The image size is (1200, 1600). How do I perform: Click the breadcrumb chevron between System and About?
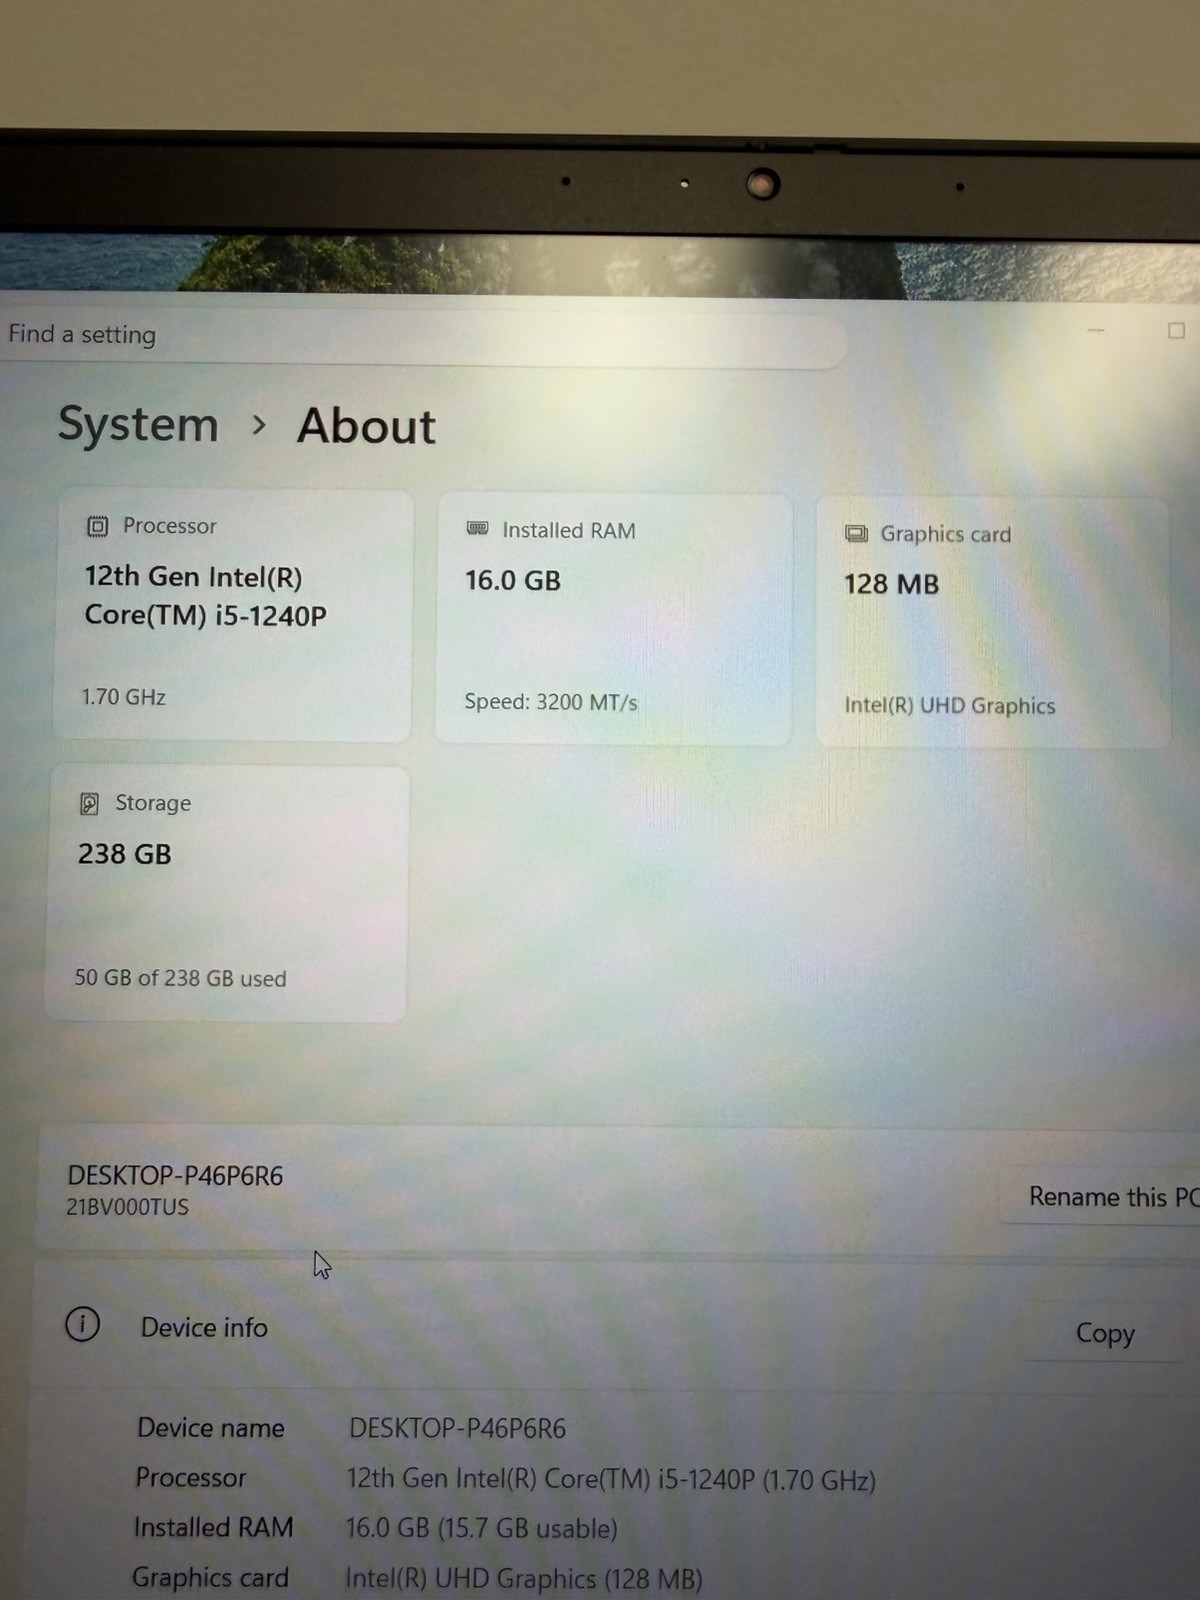tap(259, 425)
